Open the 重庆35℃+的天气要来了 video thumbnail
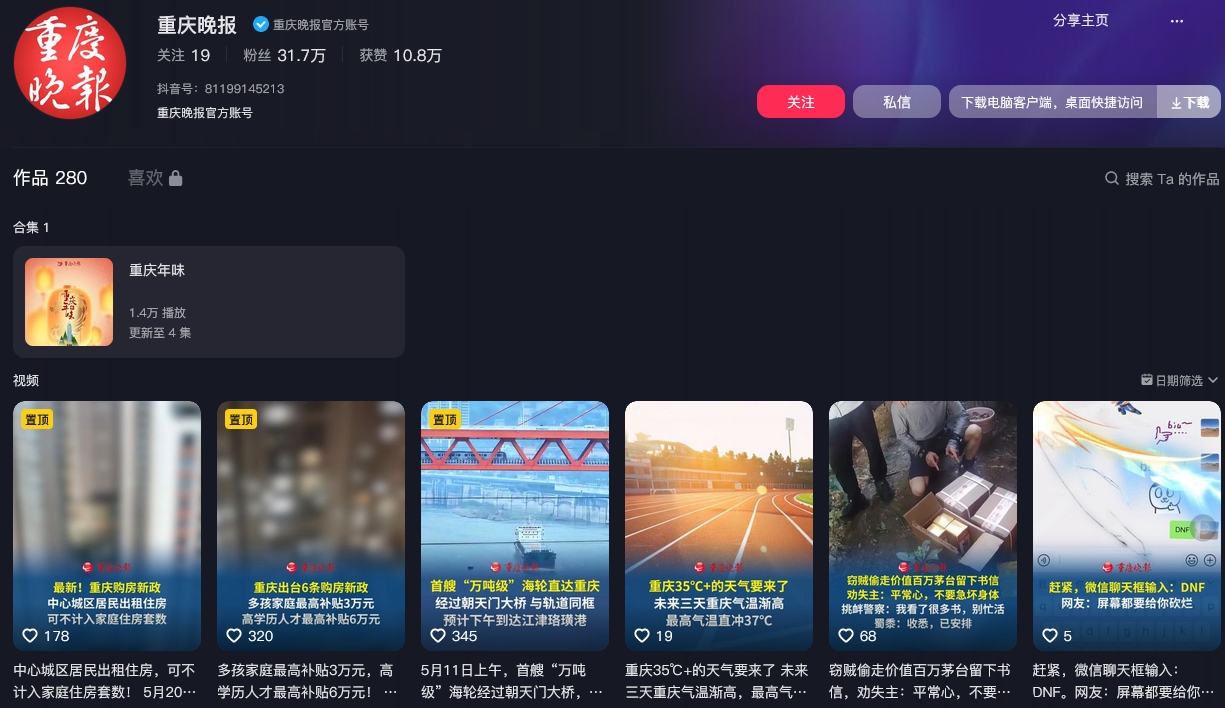The width and height of the screenshot is (1225, 708). pyautogui.click(x=719, y=526)
